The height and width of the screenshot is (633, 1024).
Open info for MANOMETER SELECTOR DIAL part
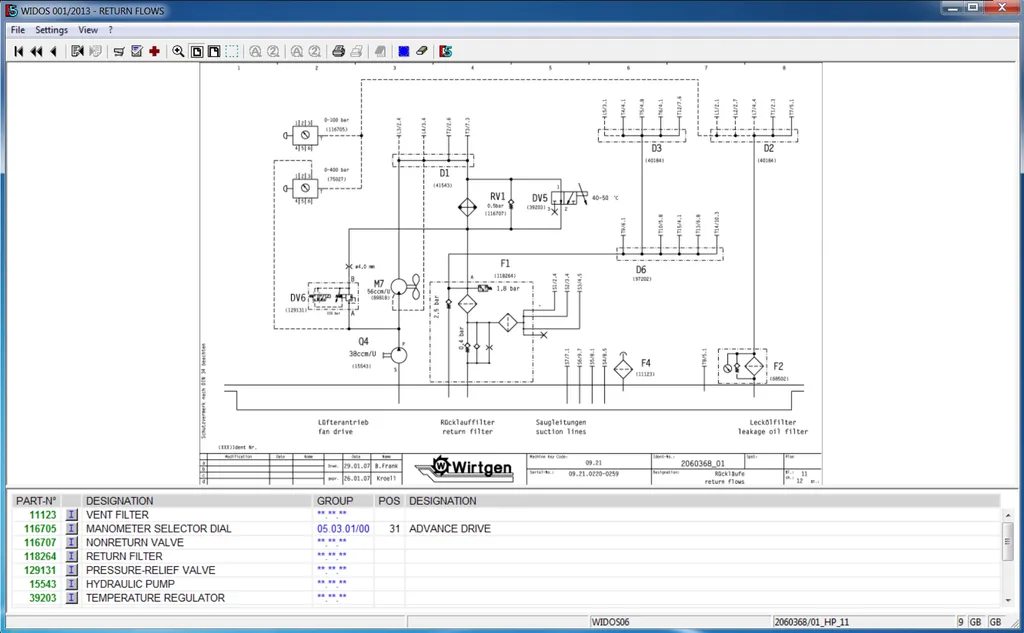tap(71, 528)
